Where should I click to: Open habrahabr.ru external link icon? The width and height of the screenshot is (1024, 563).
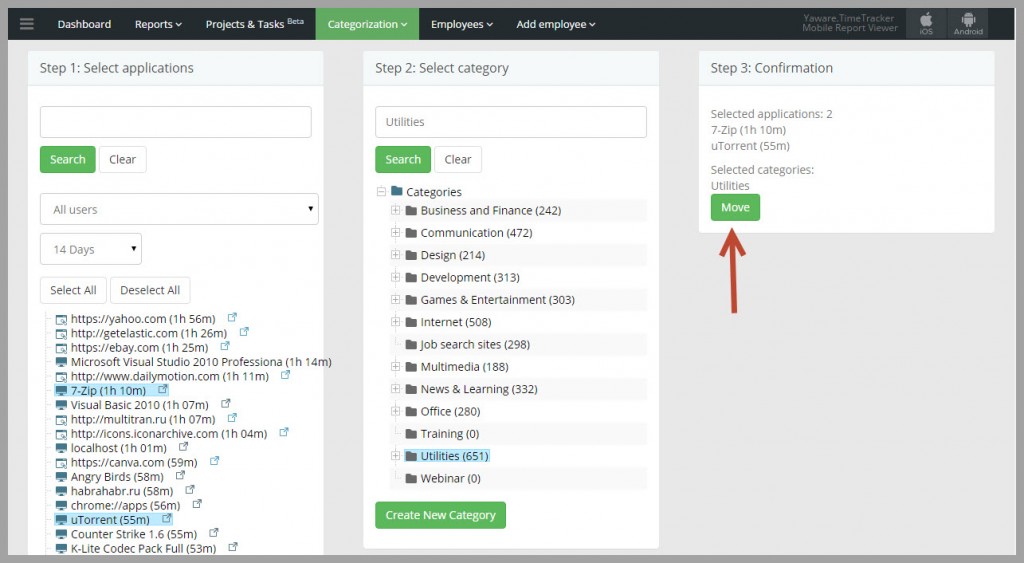click(189, 490)
